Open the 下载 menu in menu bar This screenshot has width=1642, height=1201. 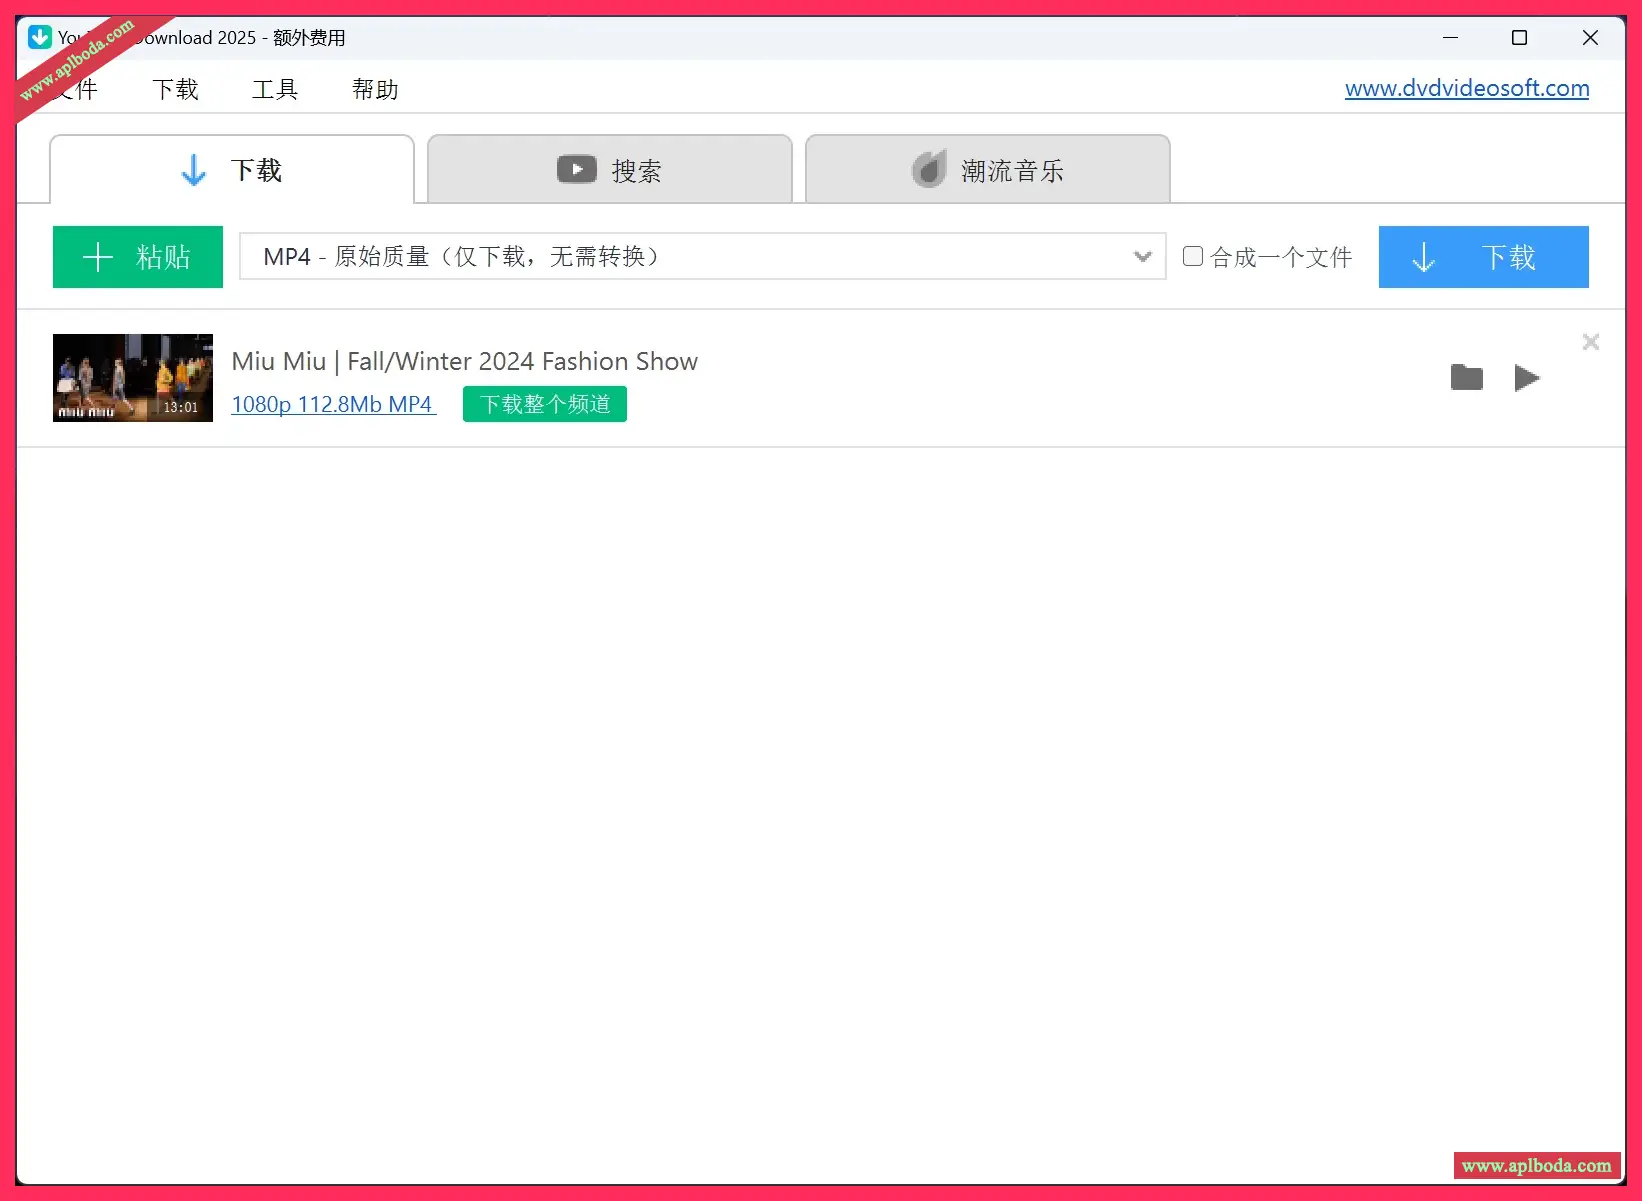(x=175, y=89)
